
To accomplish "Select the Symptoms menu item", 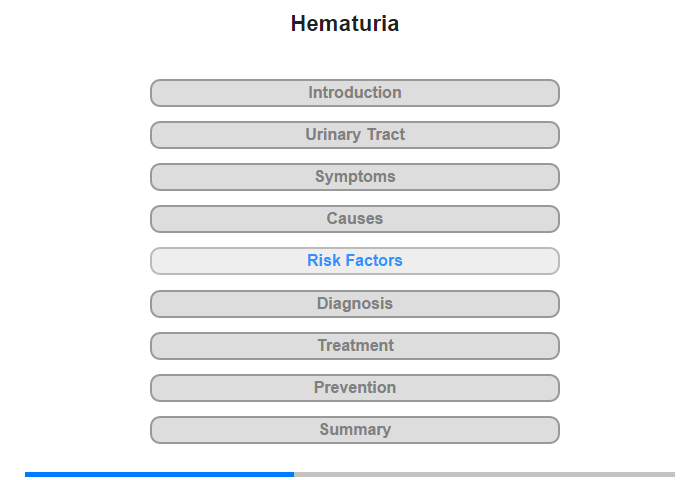I will click(x=354, y=177).
